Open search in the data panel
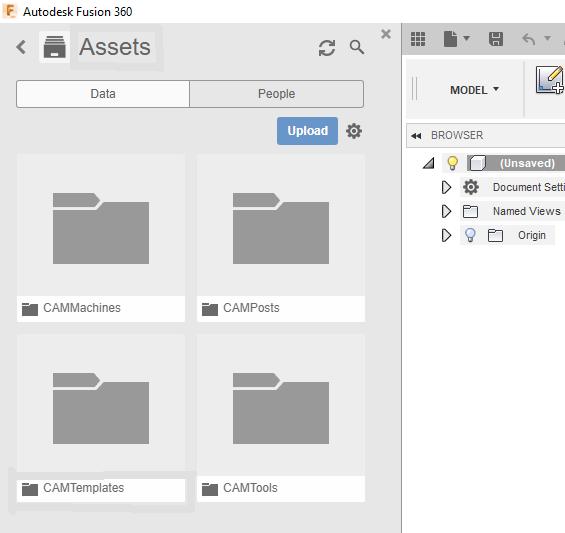This screenshot has height=533, width=565. click(x=357, y=47)
